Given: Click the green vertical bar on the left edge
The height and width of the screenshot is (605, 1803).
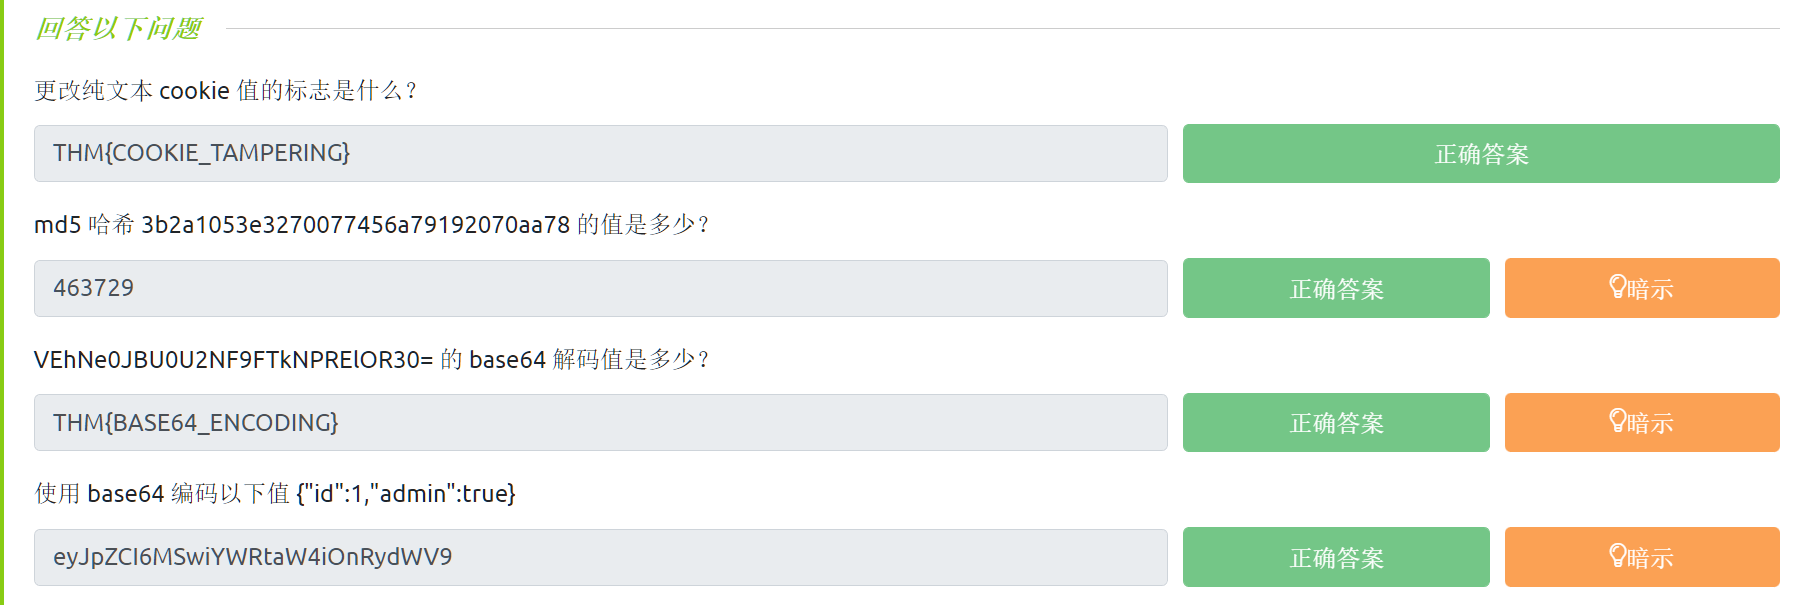Looking at the screenshot, I should click(x=3, y=300).
